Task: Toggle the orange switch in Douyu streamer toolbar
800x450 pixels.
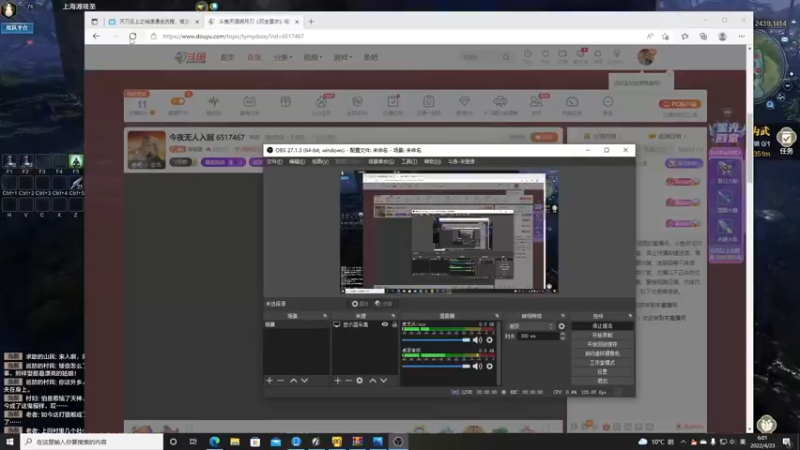Action: (178, 102)
